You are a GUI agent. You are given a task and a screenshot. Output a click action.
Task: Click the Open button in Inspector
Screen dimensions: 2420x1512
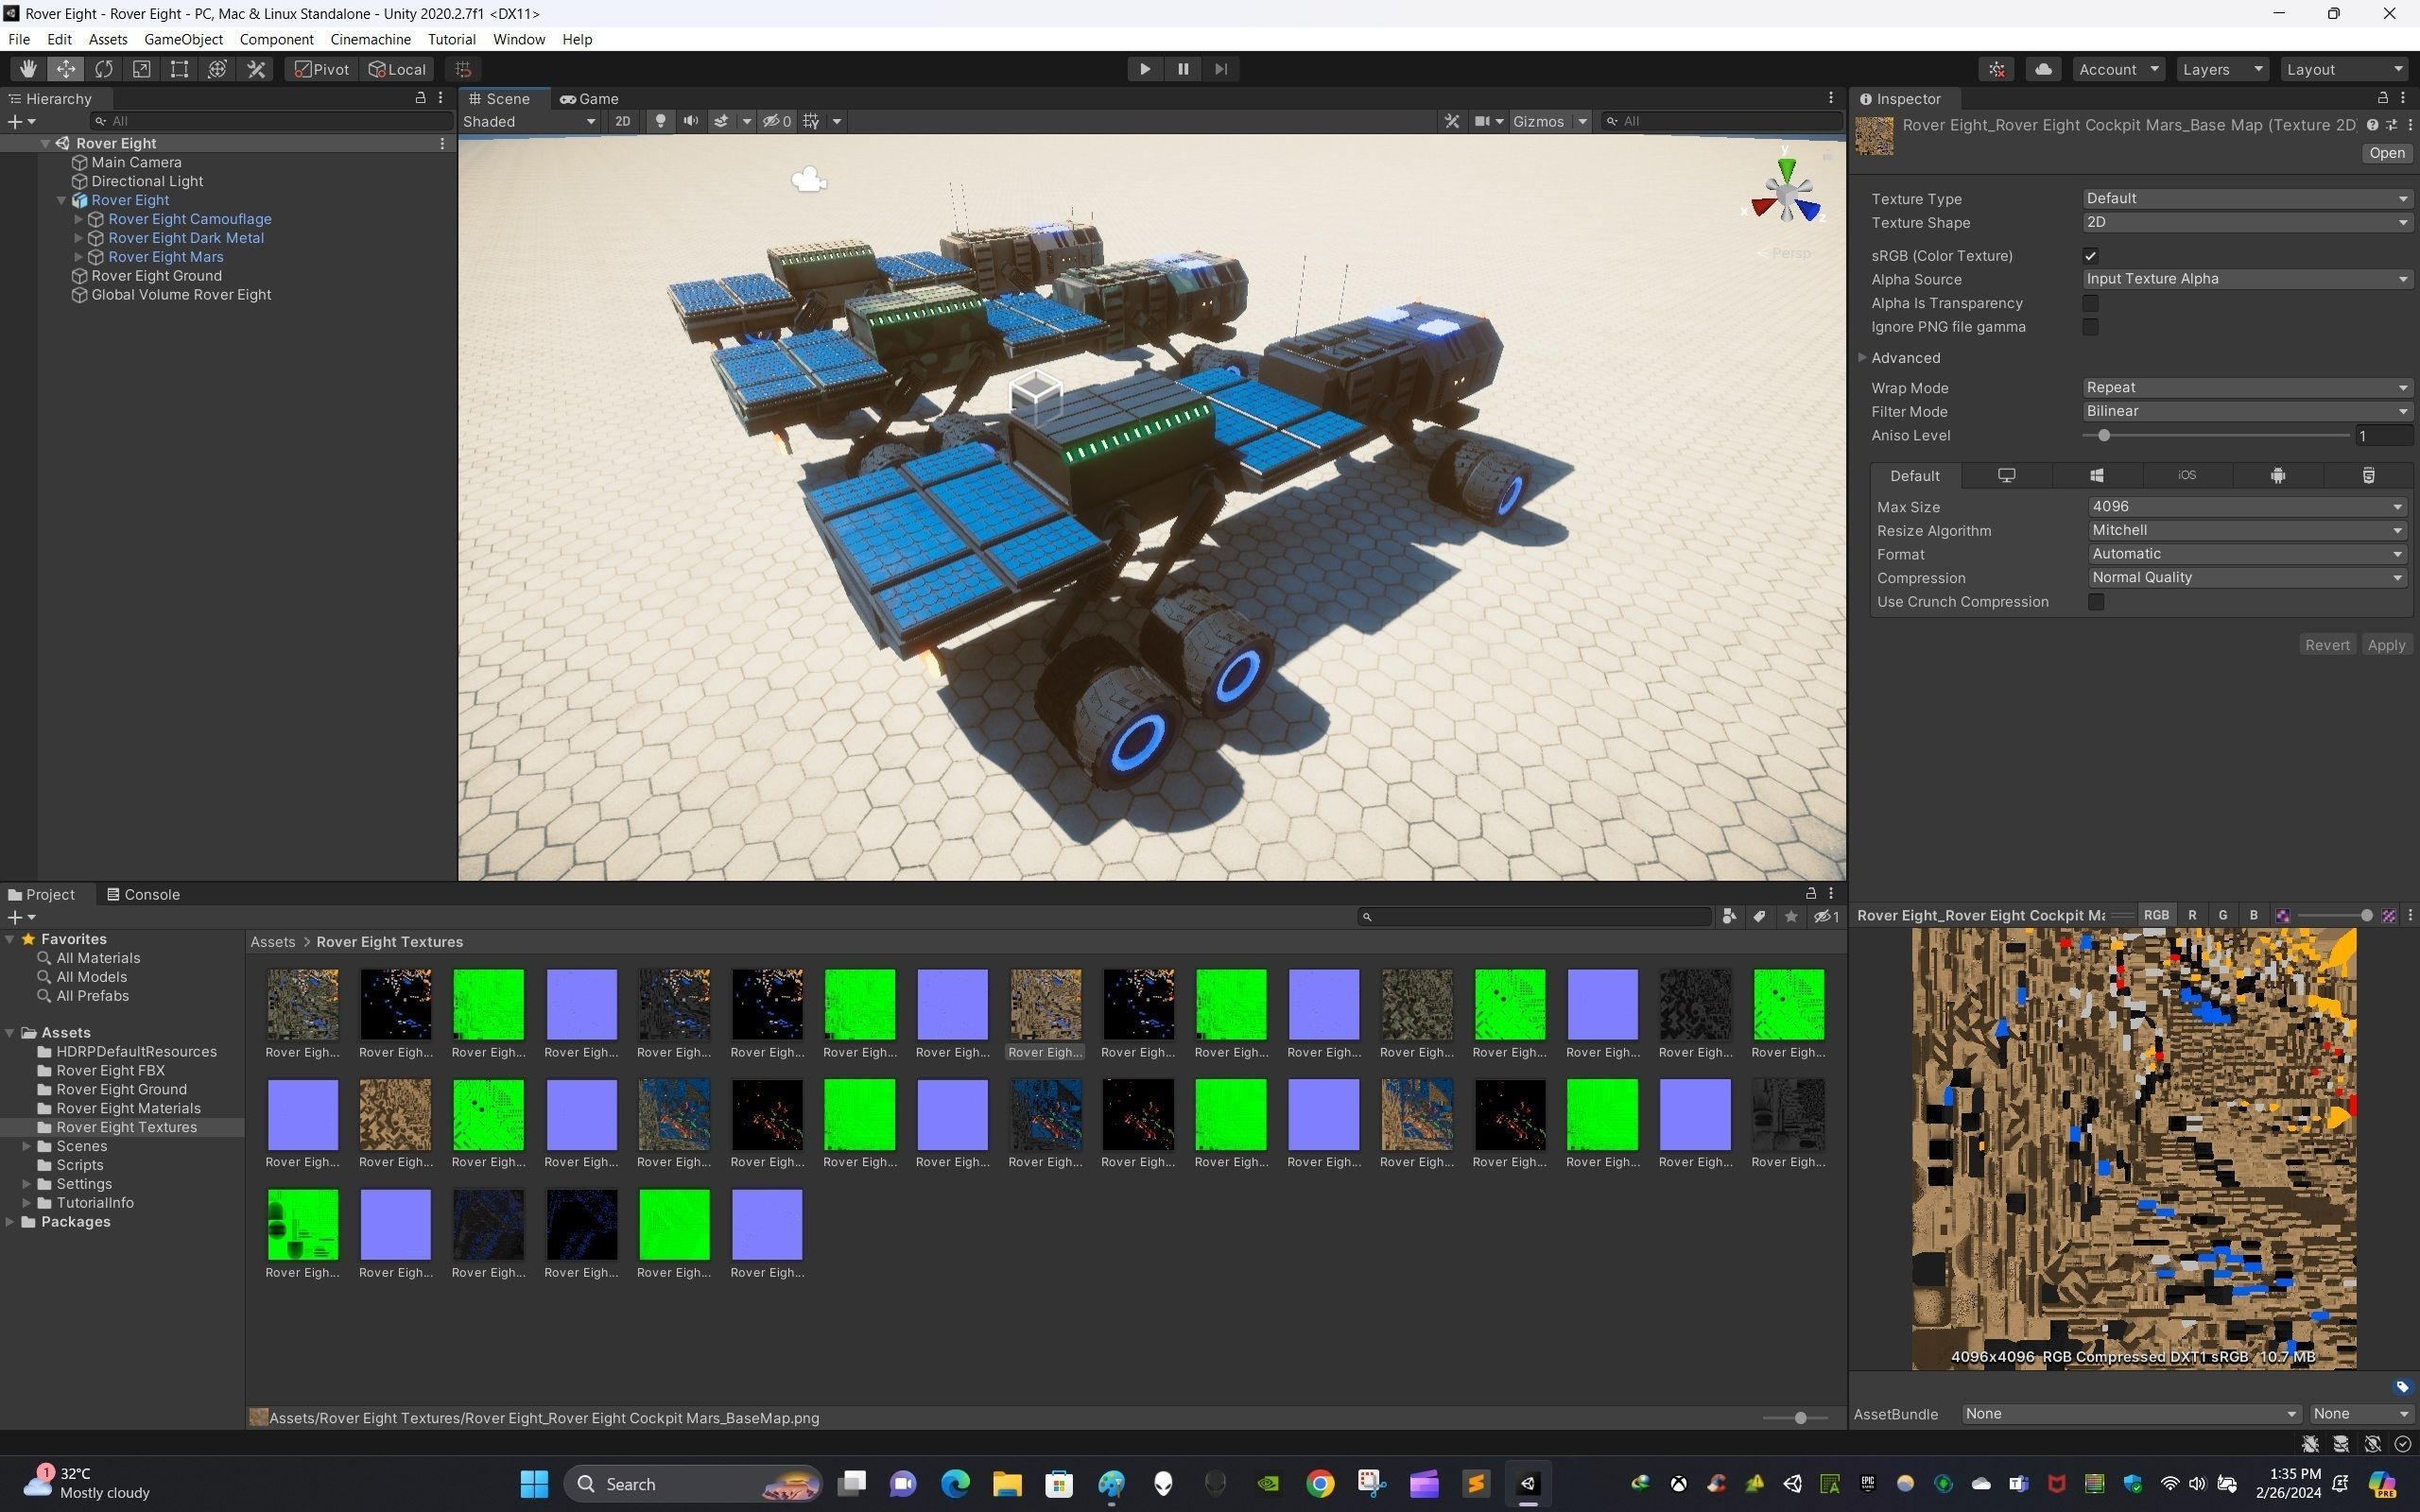tap(2386, 153)
